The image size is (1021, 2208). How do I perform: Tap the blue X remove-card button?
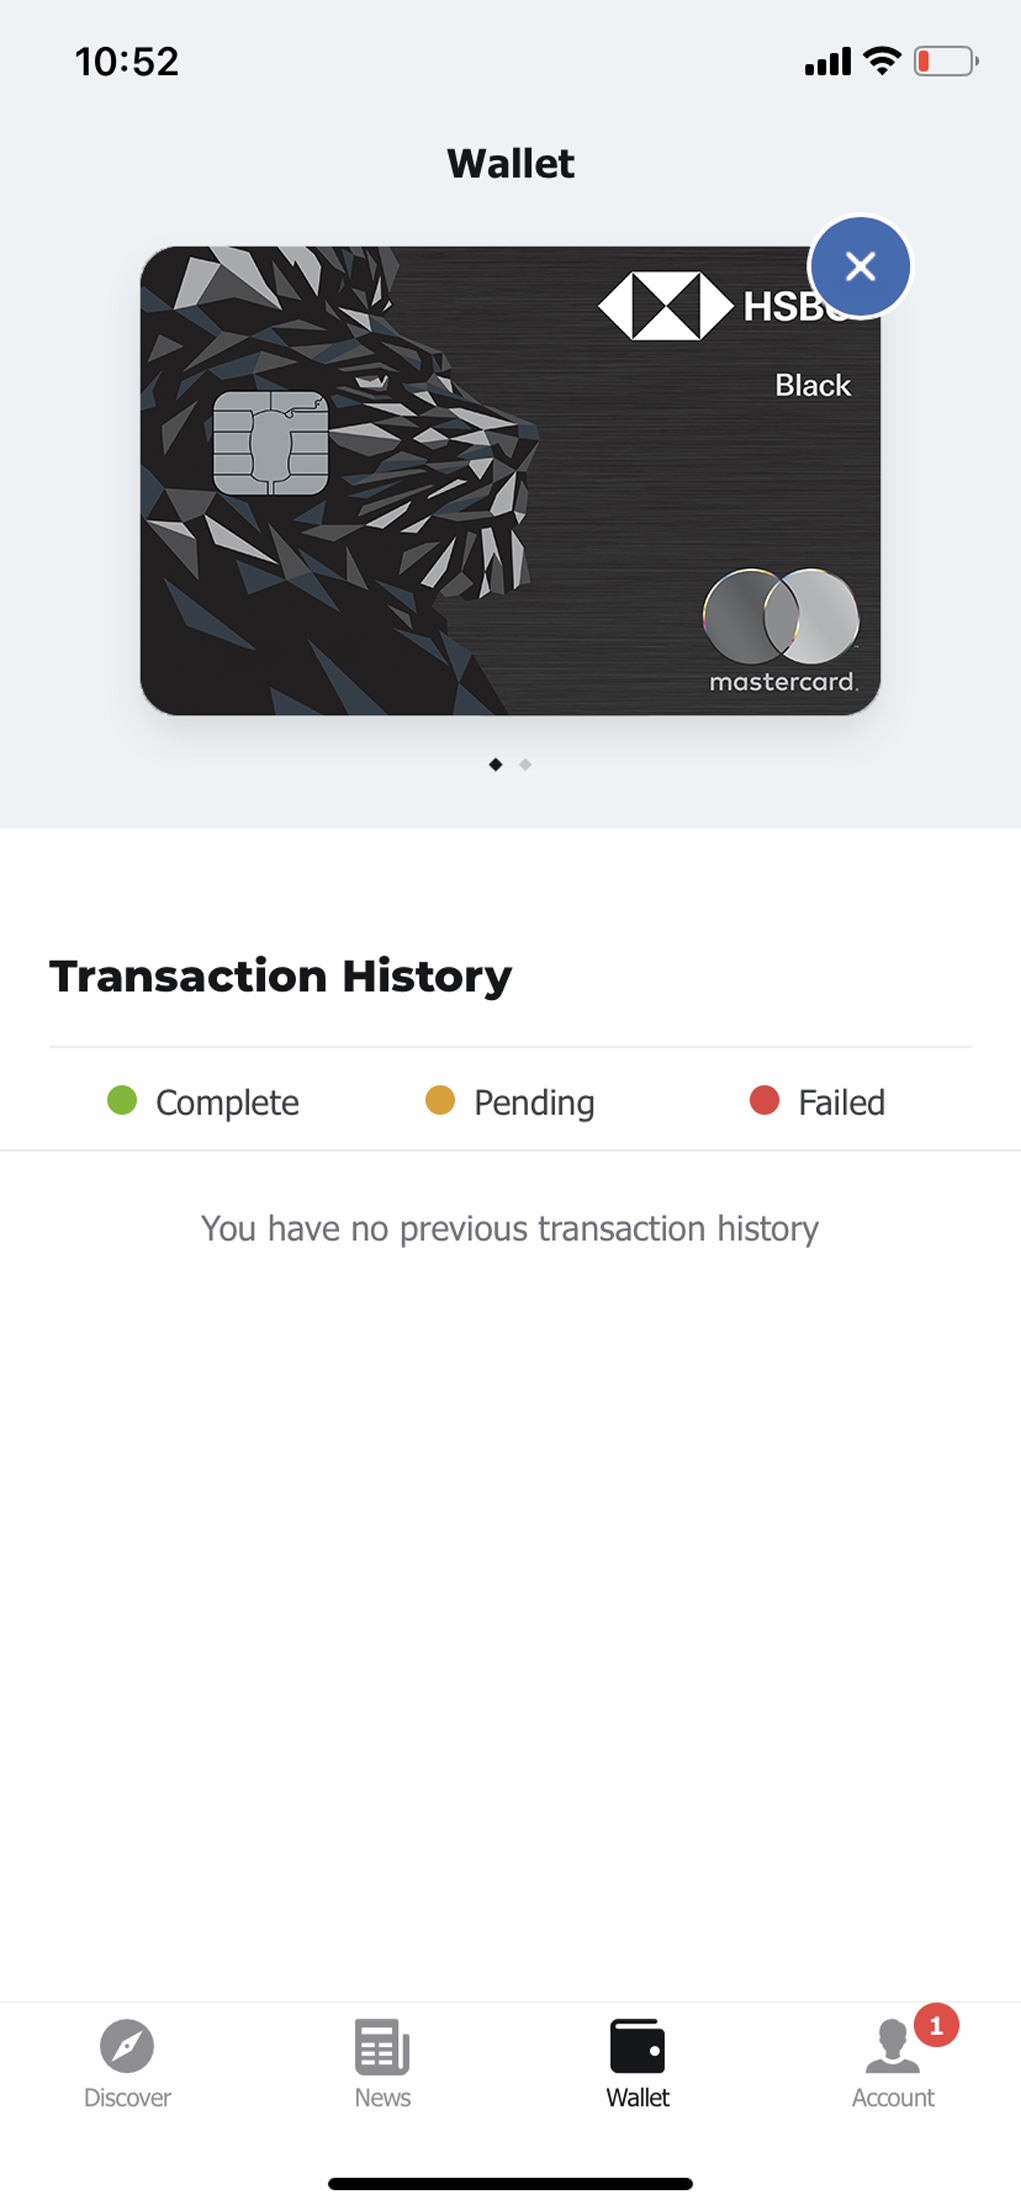pyautogui.click(x=860, y=266)
